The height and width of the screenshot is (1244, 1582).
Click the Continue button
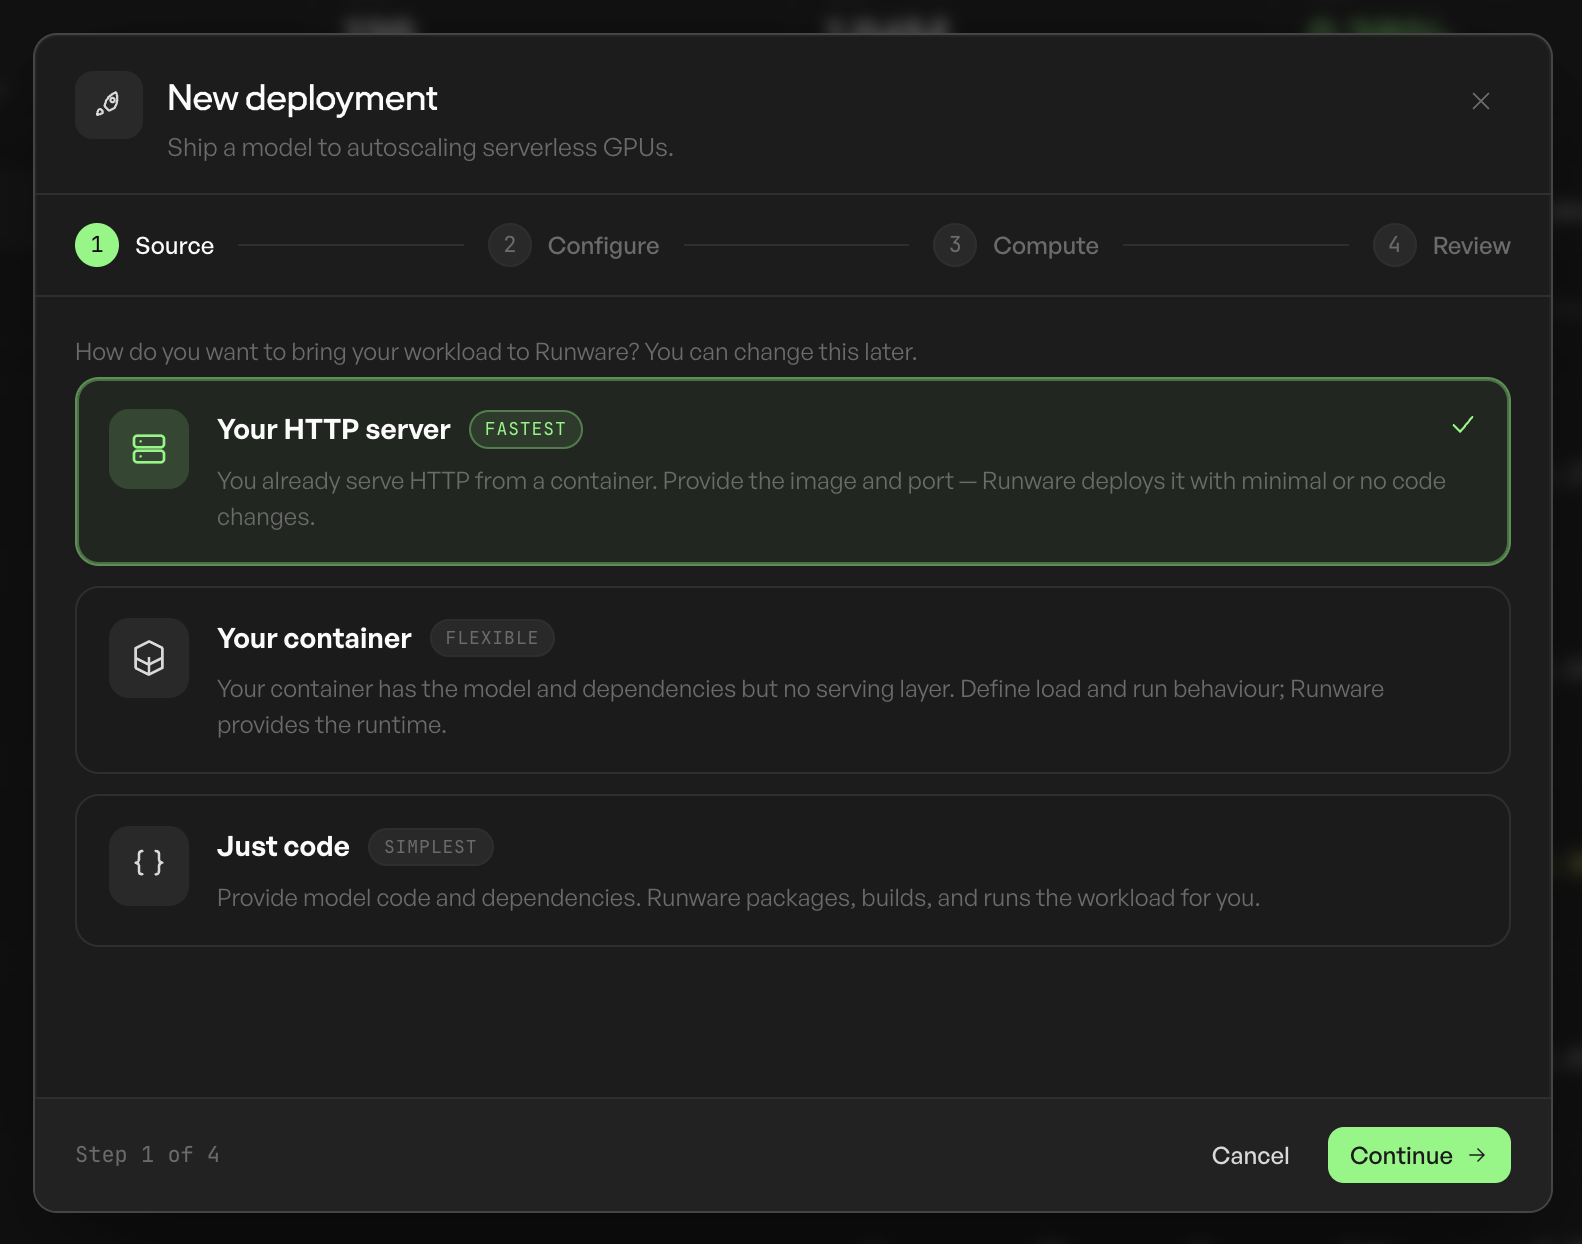pyautogui.click(x=1419, y=1155)
